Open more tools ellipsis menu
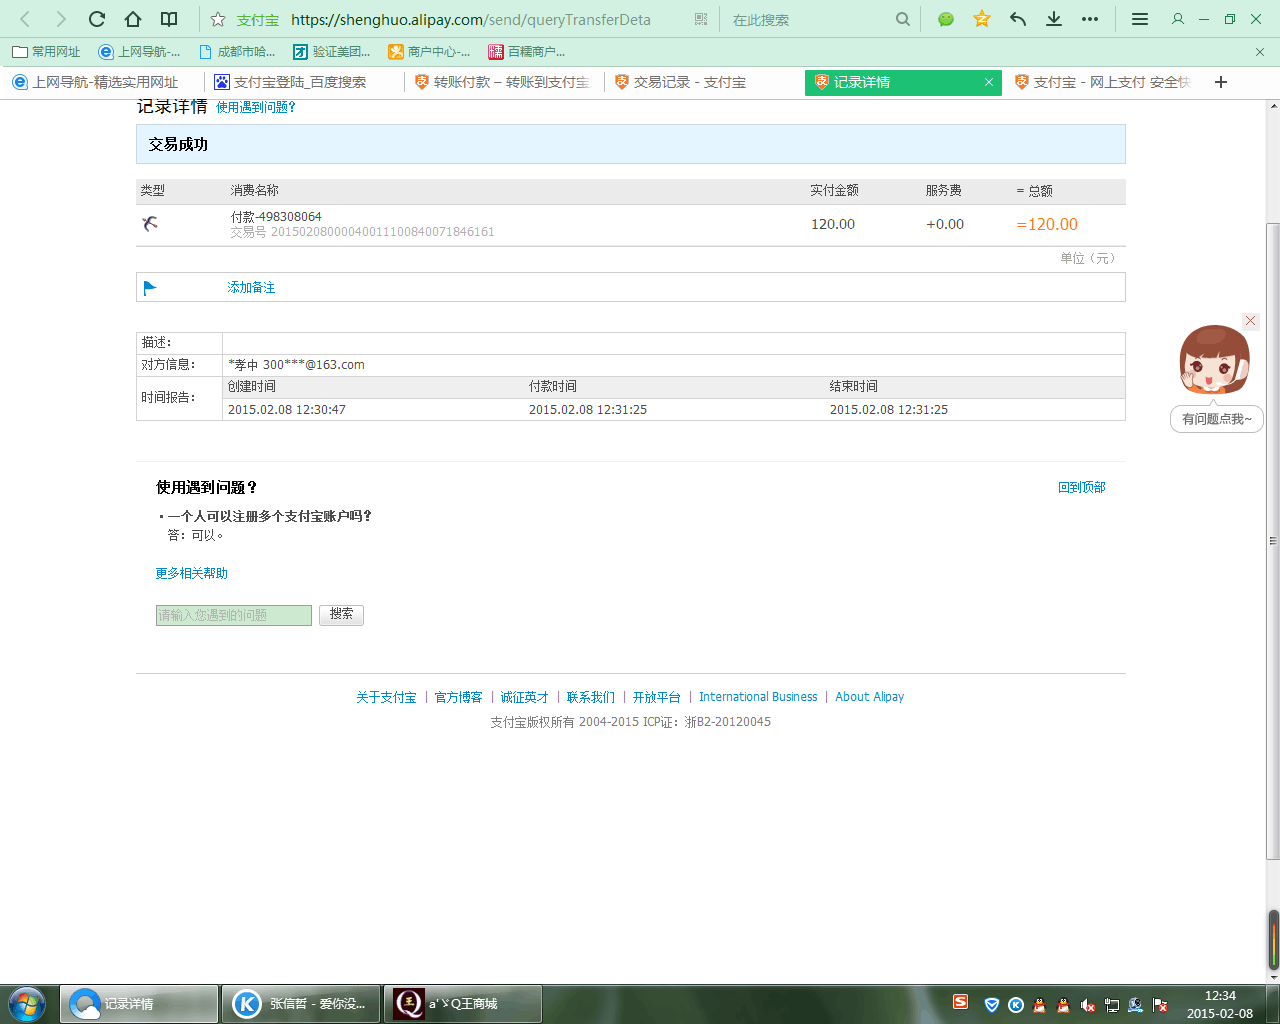 tap(1090, 19)
